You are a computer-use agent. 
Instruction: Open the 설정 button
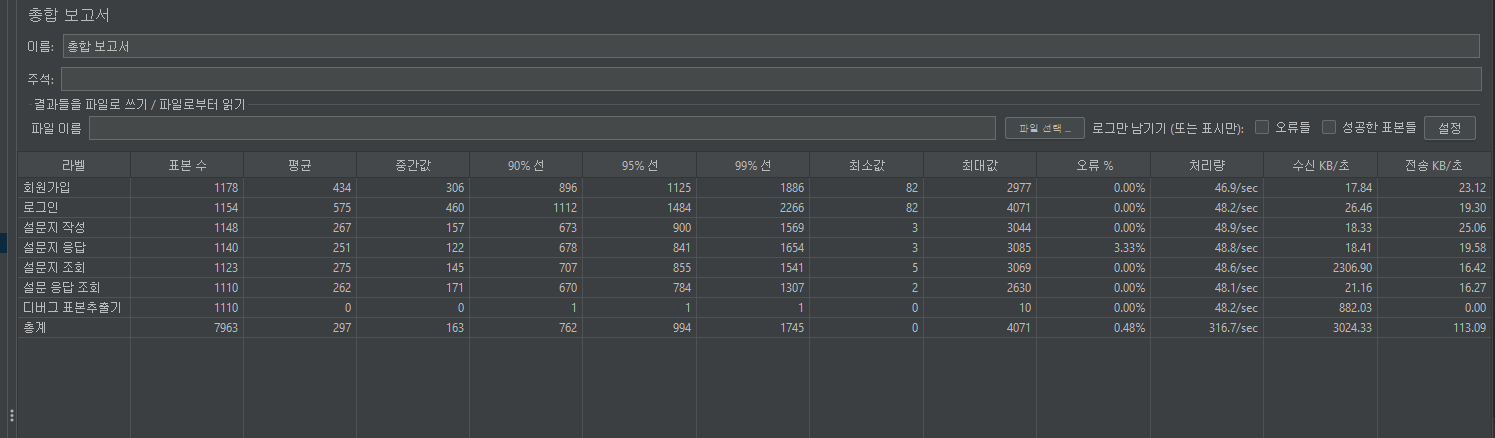point(1449,128)
